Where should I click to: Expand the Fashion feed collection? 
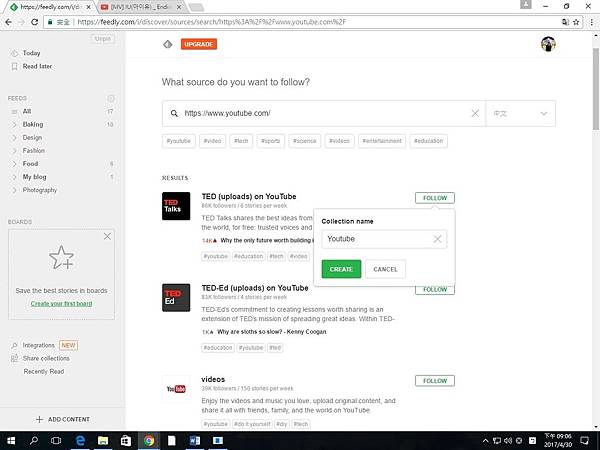(14, 151)
